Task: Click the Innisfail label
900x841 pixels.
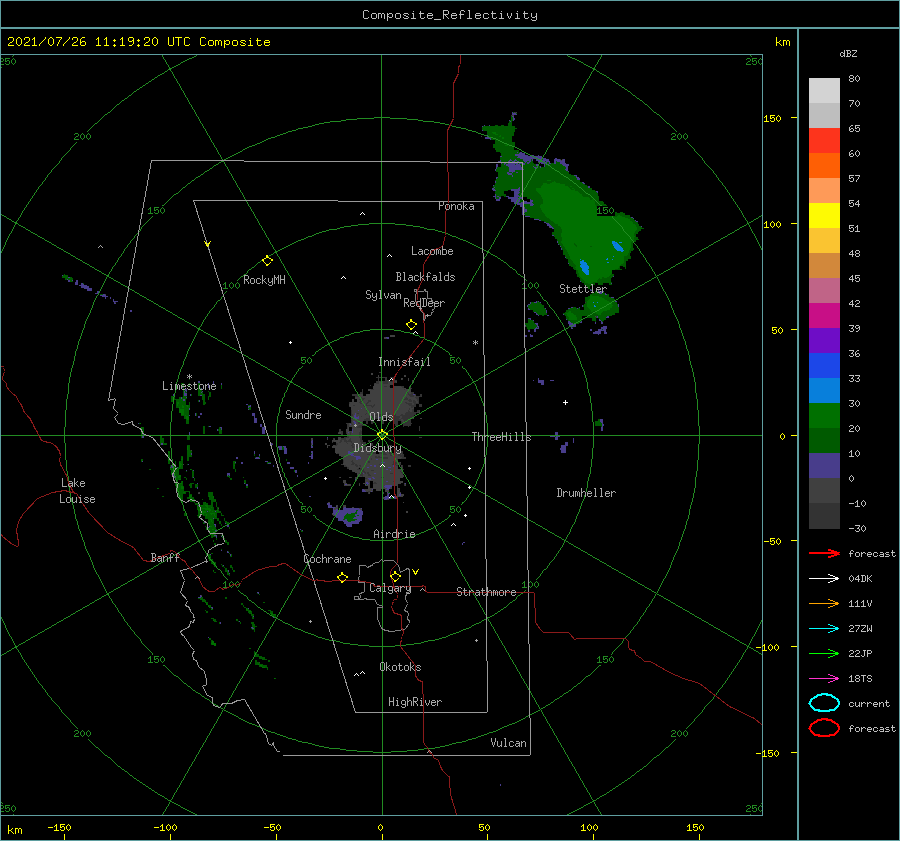Action: (404, 362)
